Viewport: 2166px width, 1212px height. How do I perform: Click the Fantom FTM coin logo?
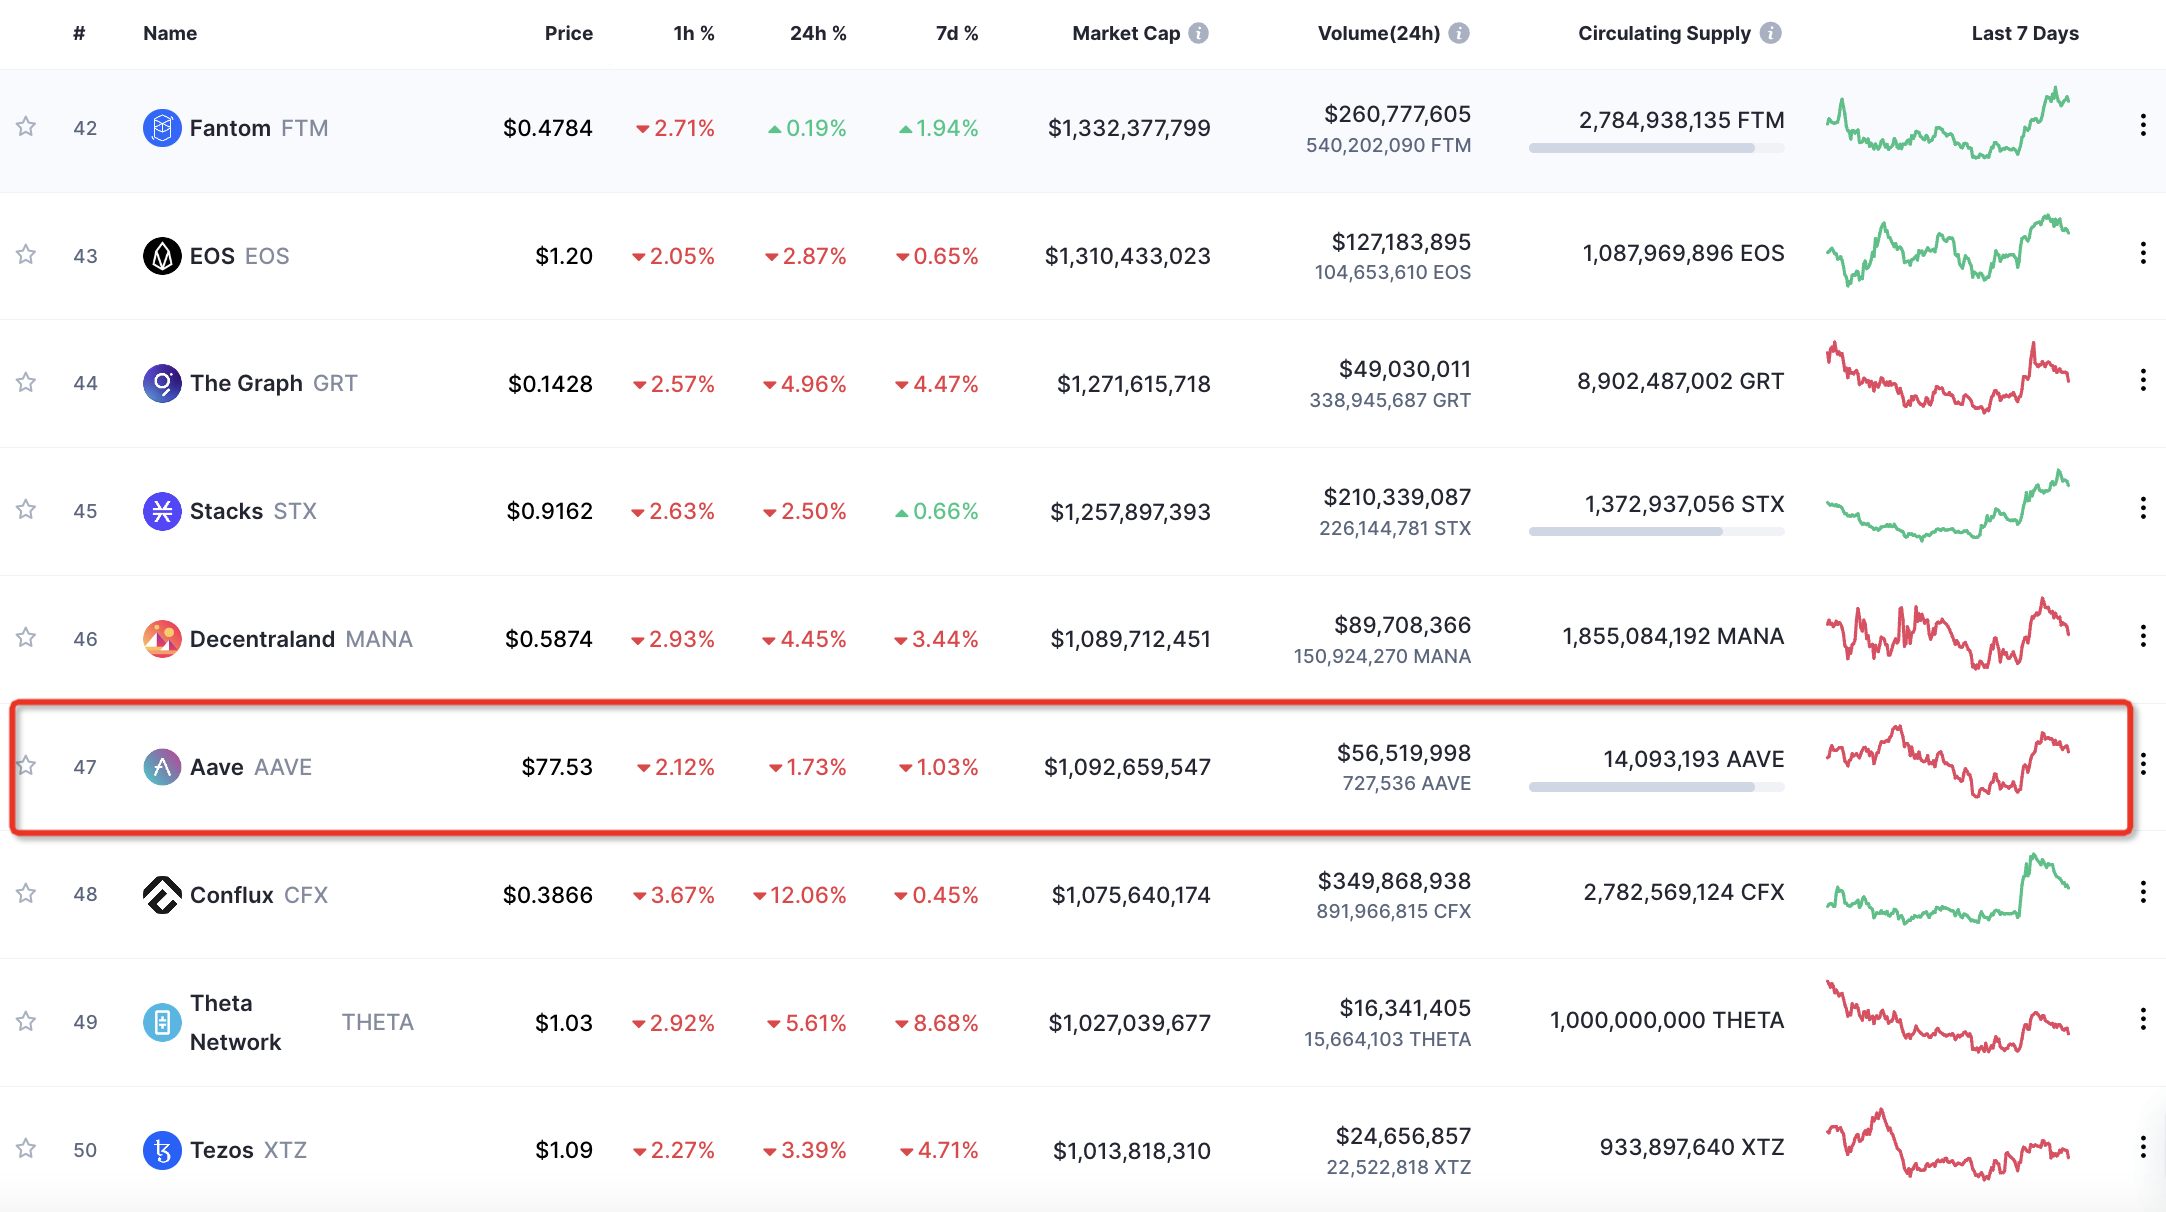coord(161,127)
